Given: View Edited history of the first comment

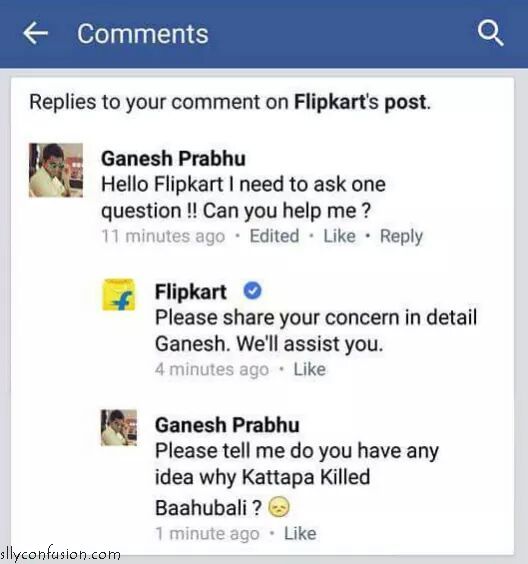Looking at the screenshot, I should 274,236.
